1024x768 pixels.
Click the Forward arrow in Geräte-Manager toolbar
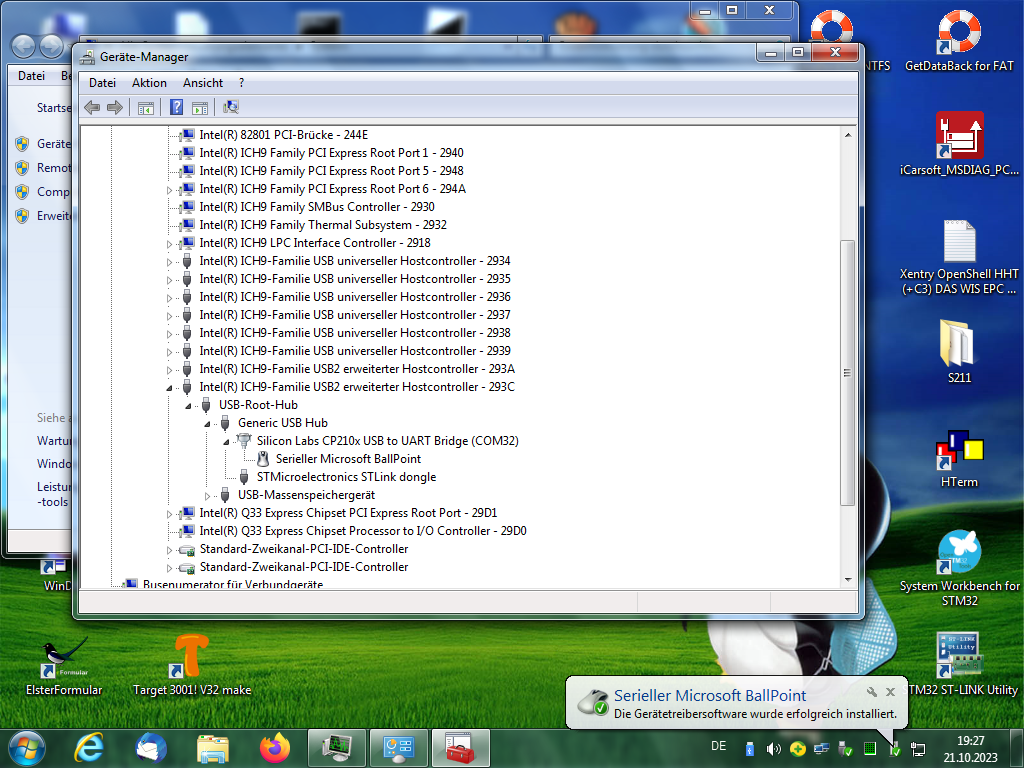(115, 108)
